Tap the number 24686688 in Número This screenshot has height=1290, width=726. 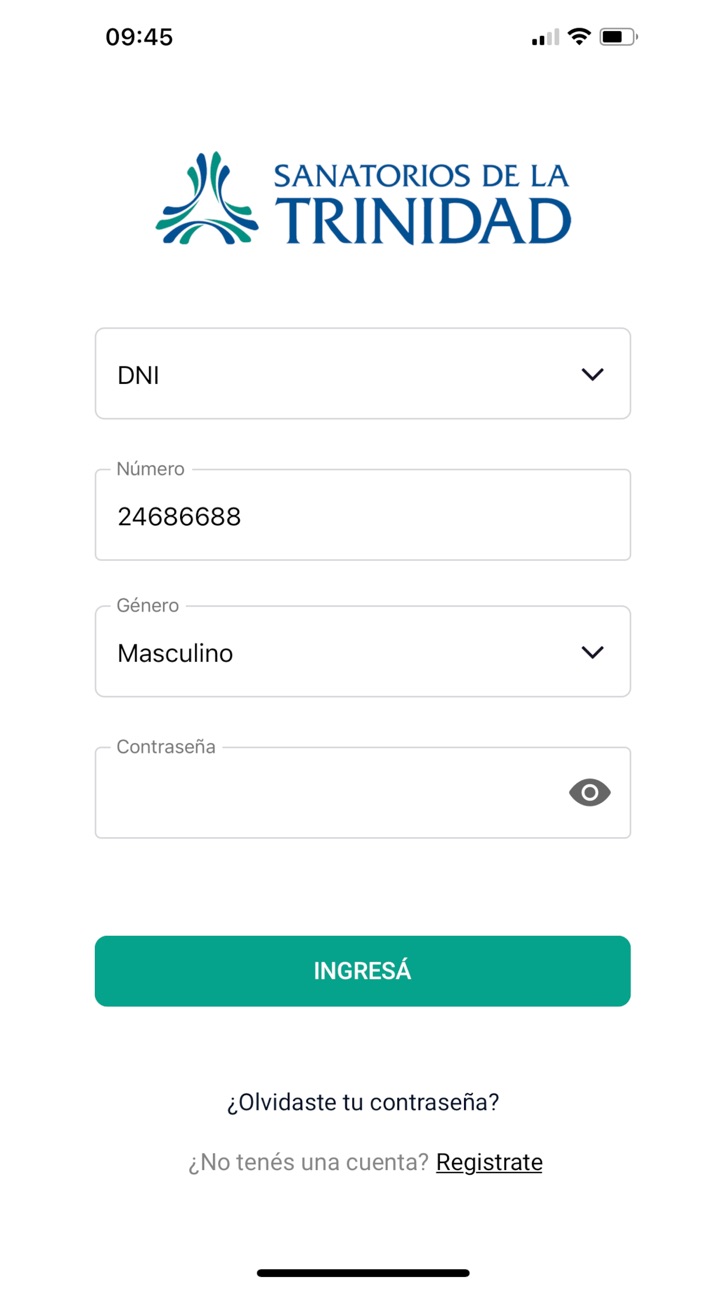(179, 517)
